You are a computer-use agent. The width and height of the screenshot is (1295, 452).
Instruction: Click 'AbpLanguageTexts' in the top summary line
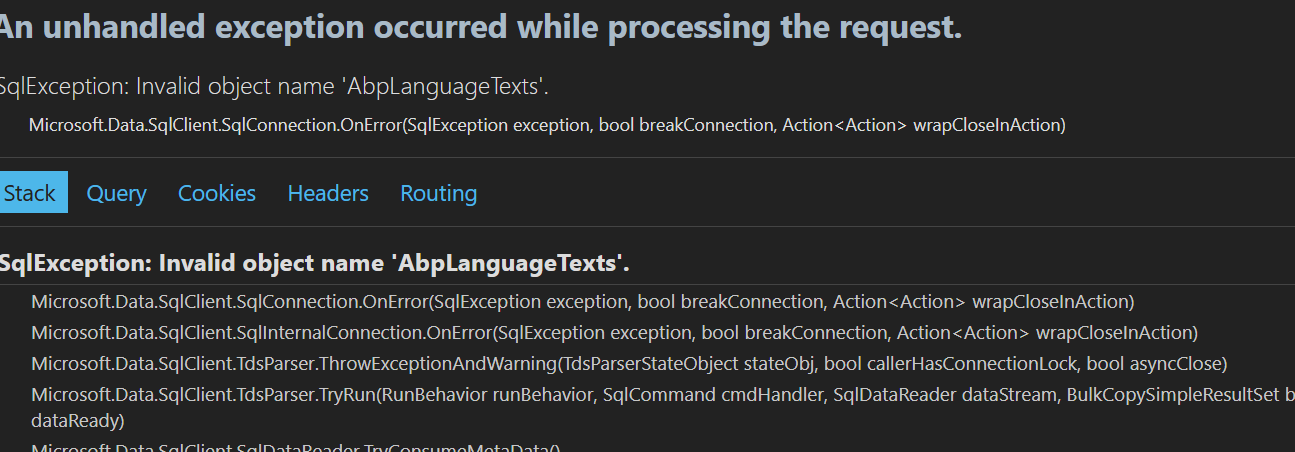445,87
